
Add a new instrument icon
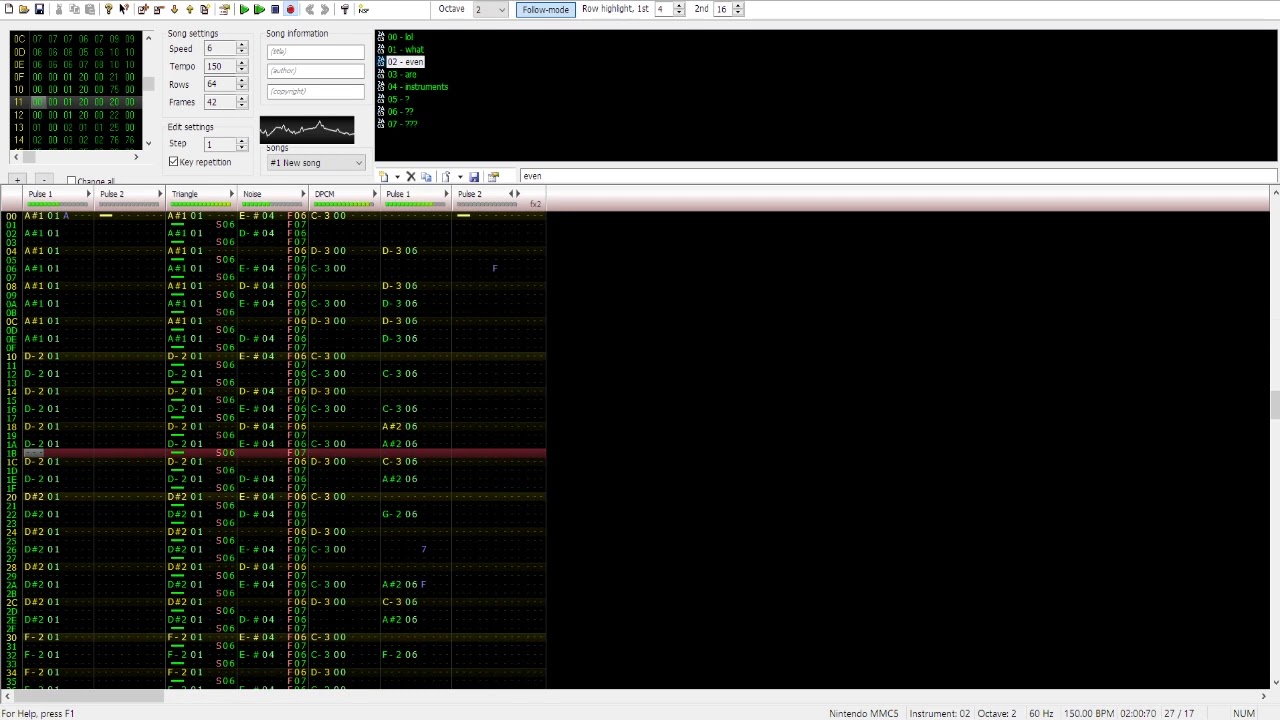(383, 177)
